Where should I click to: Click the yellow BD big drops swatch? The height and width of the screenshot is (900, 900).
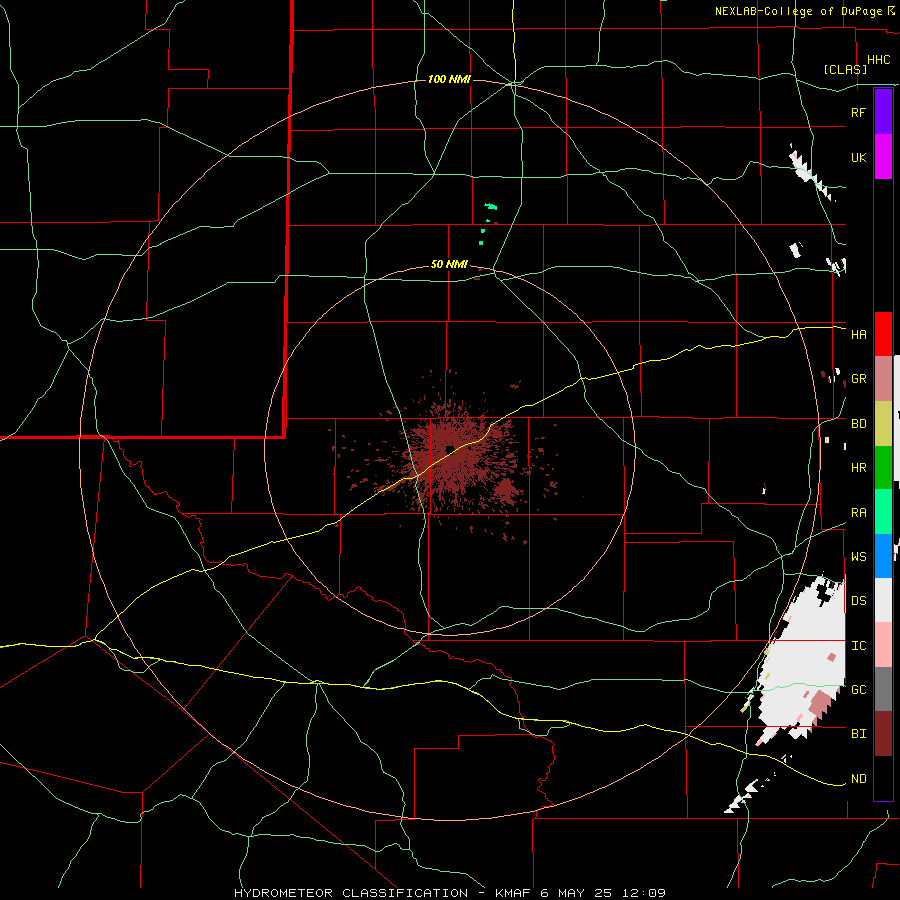click(x=883, y=424)
